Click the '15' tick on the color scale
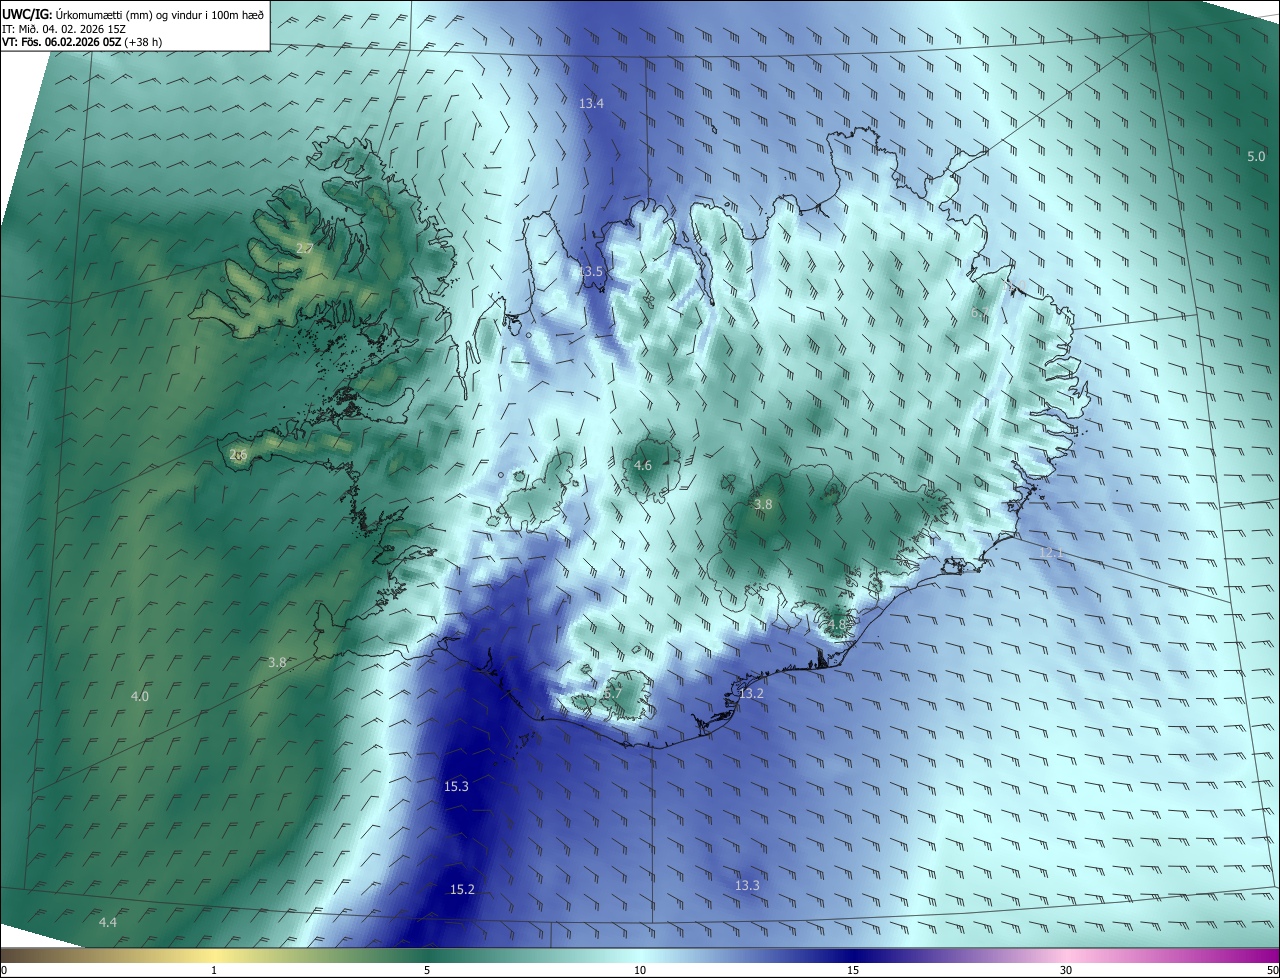1280x978 pixels. (x=853, y=970)
